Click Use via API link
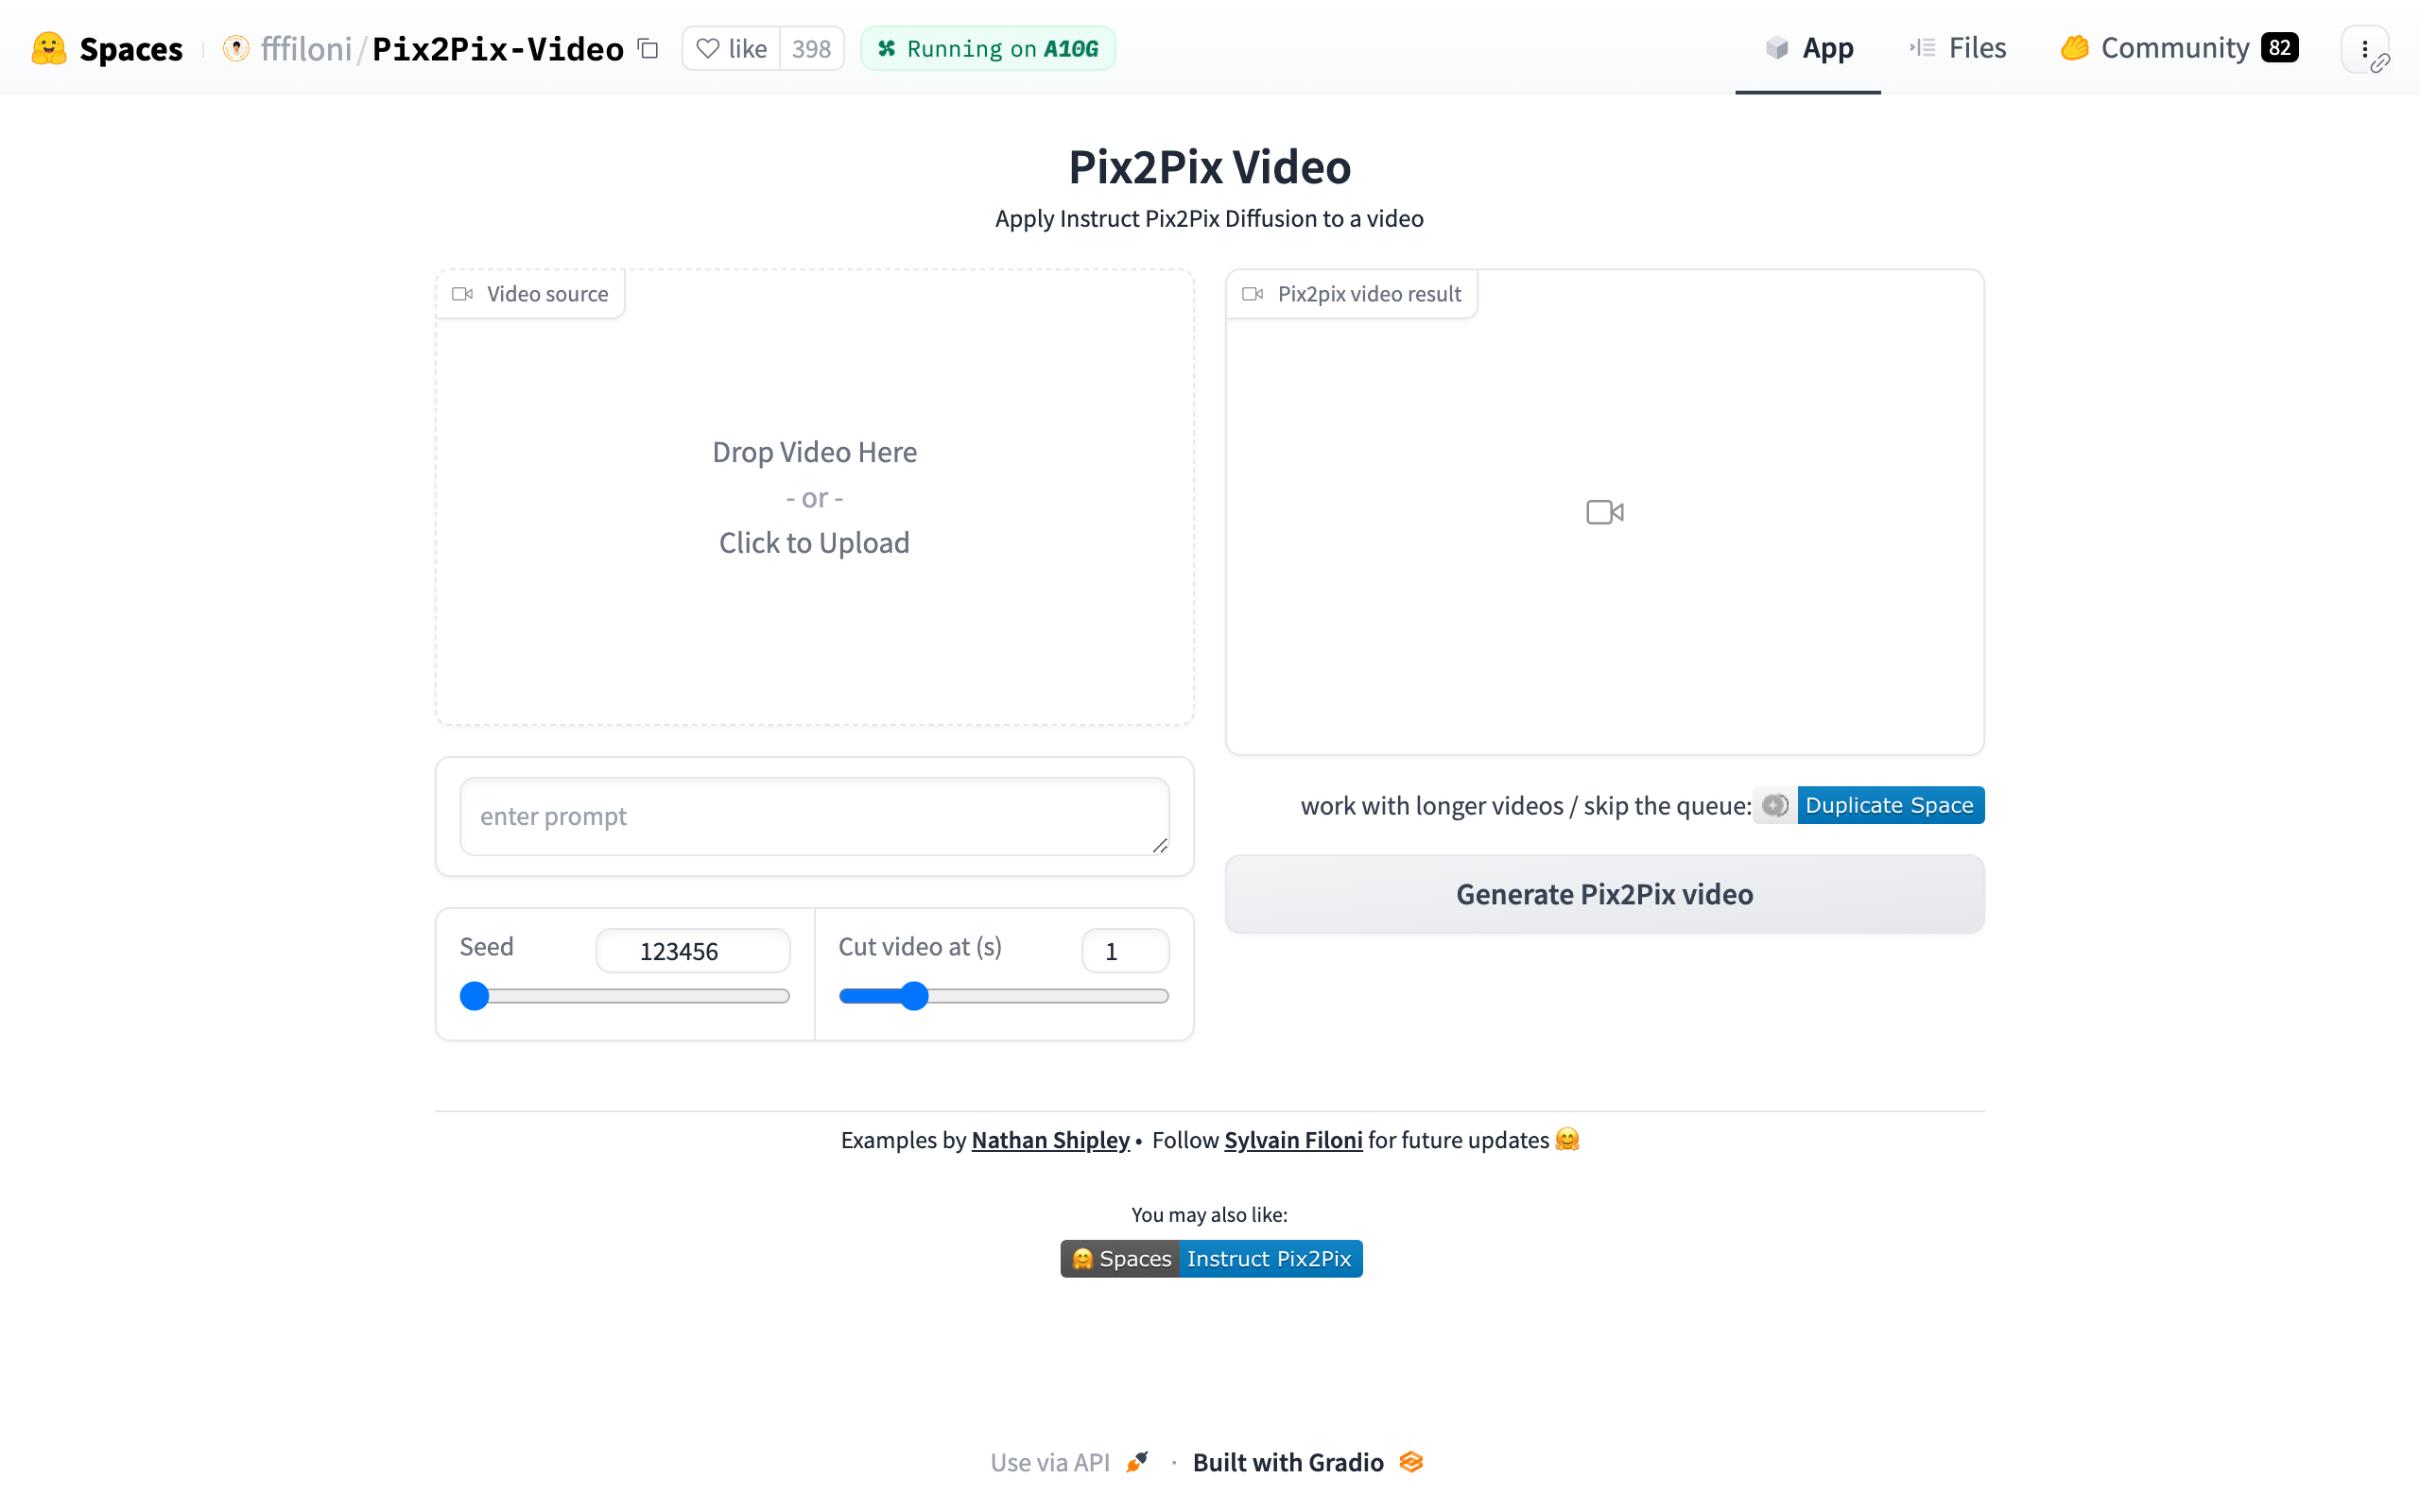 (x=1050, y=1462)
